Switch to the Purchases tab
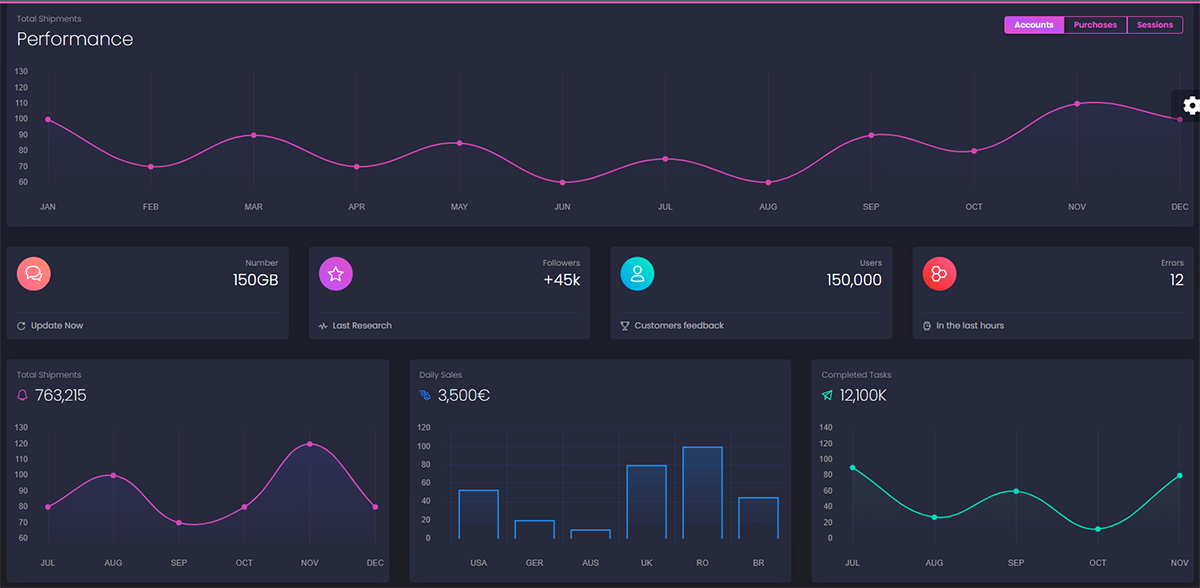Screen dimensions: 1200x588 pos(1095,24)
